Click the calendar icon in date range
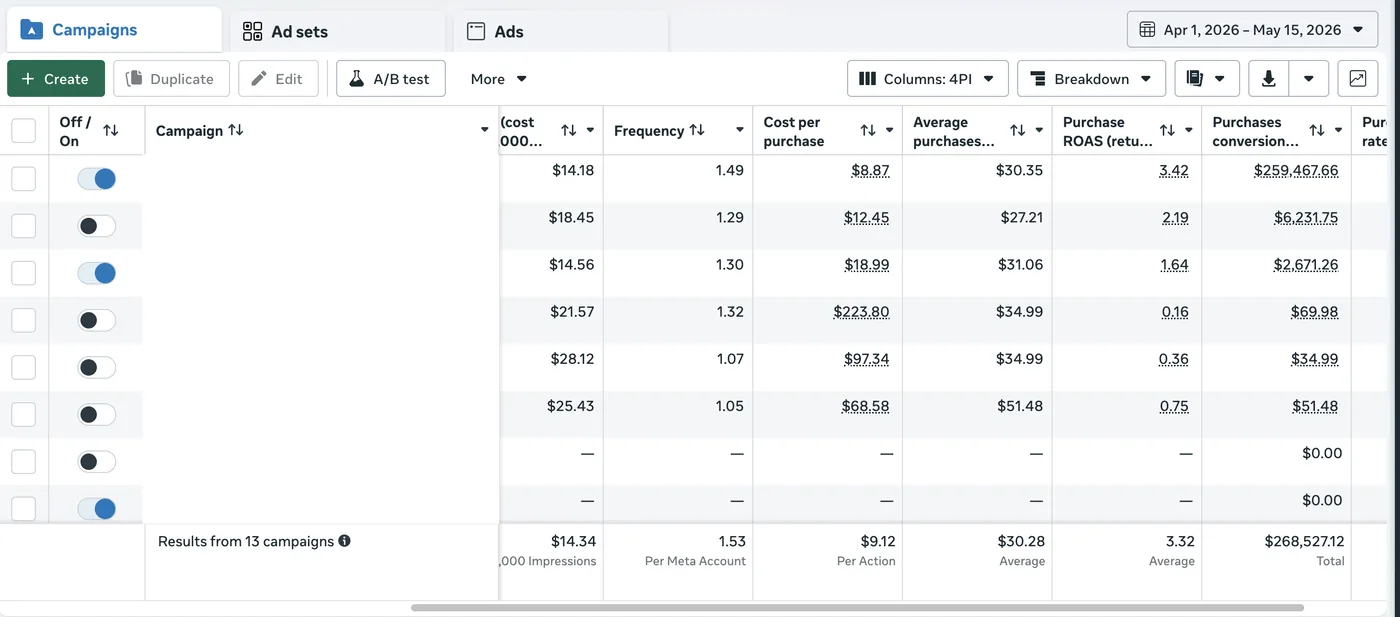1400x617 pixels. point(1147,30)
